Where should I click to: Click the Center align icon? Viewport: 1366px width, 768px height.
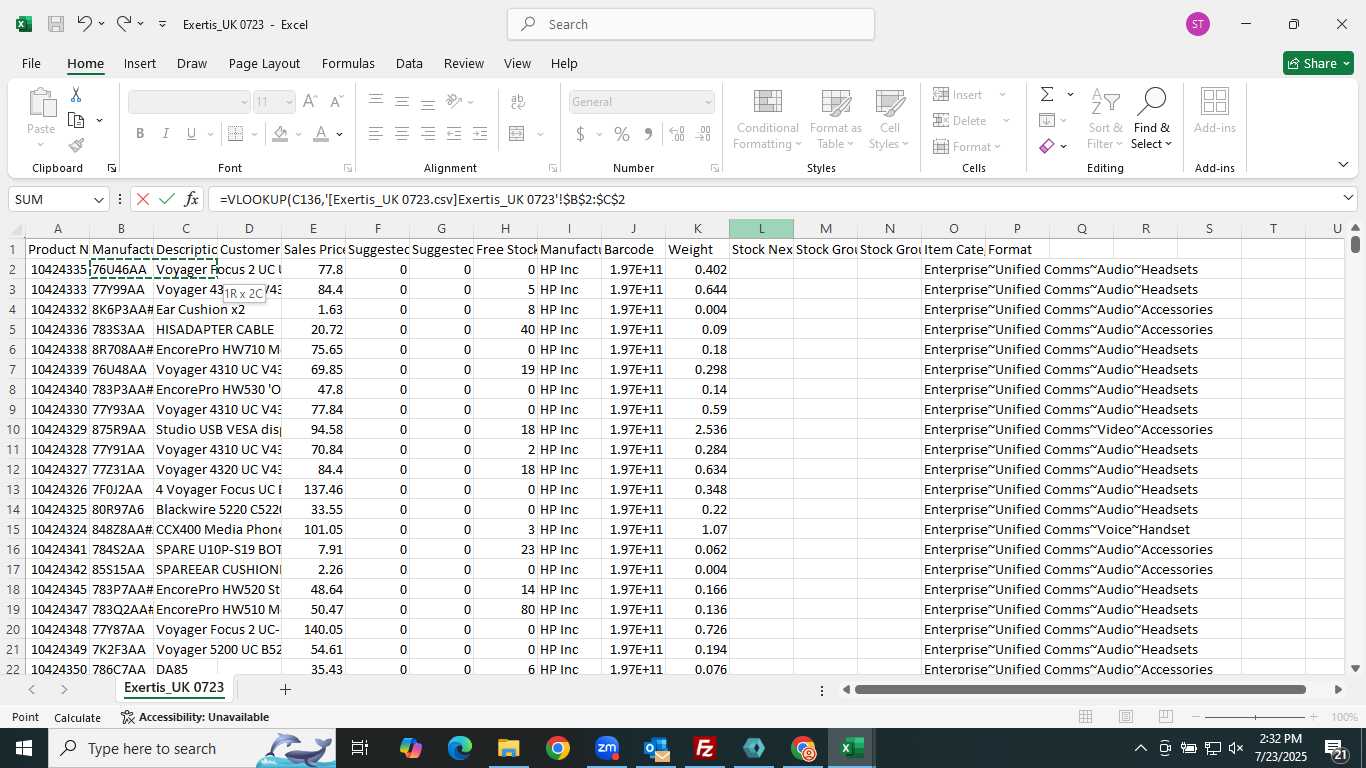coord(401,134)
